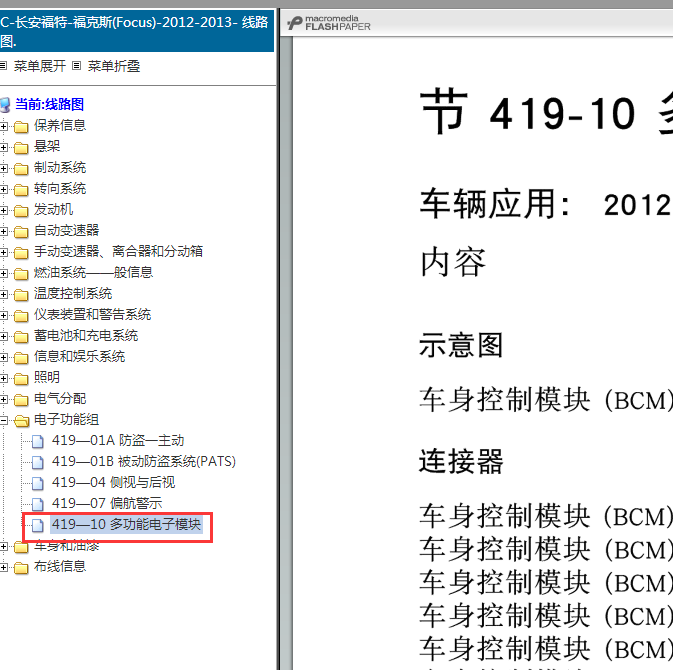Open the 当前:线路图 root link
The width and height of the screenshot is (673, 670).
tap(49, 104)
